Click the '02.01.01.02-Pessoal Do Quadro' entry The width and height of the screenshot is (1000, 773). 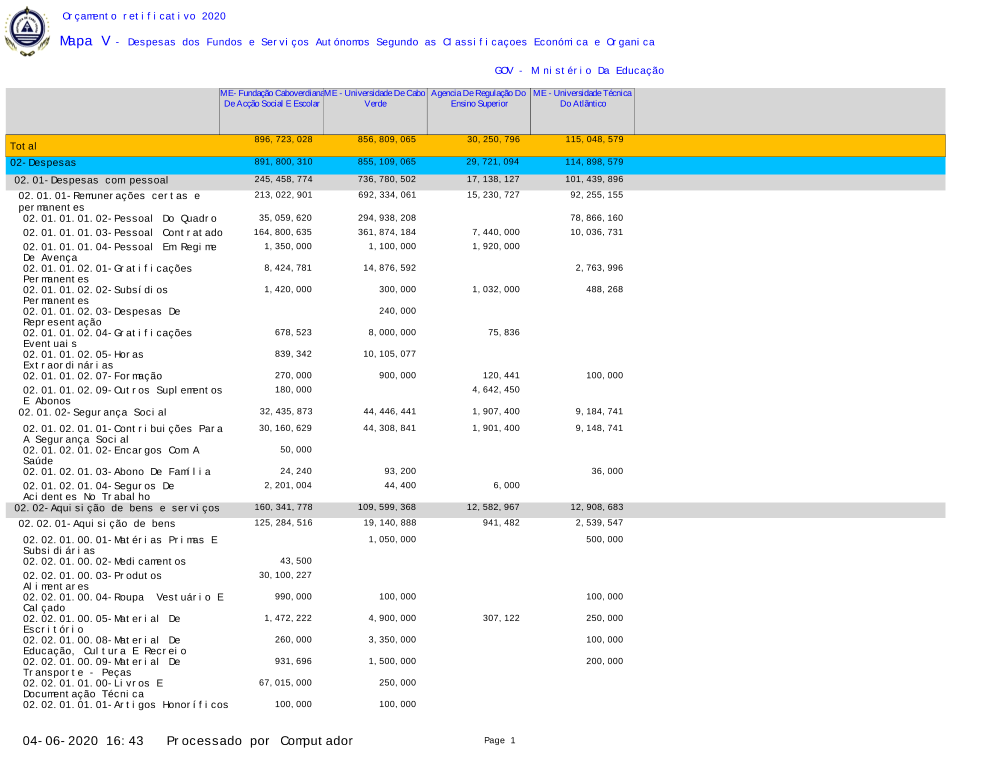point(120,218)
